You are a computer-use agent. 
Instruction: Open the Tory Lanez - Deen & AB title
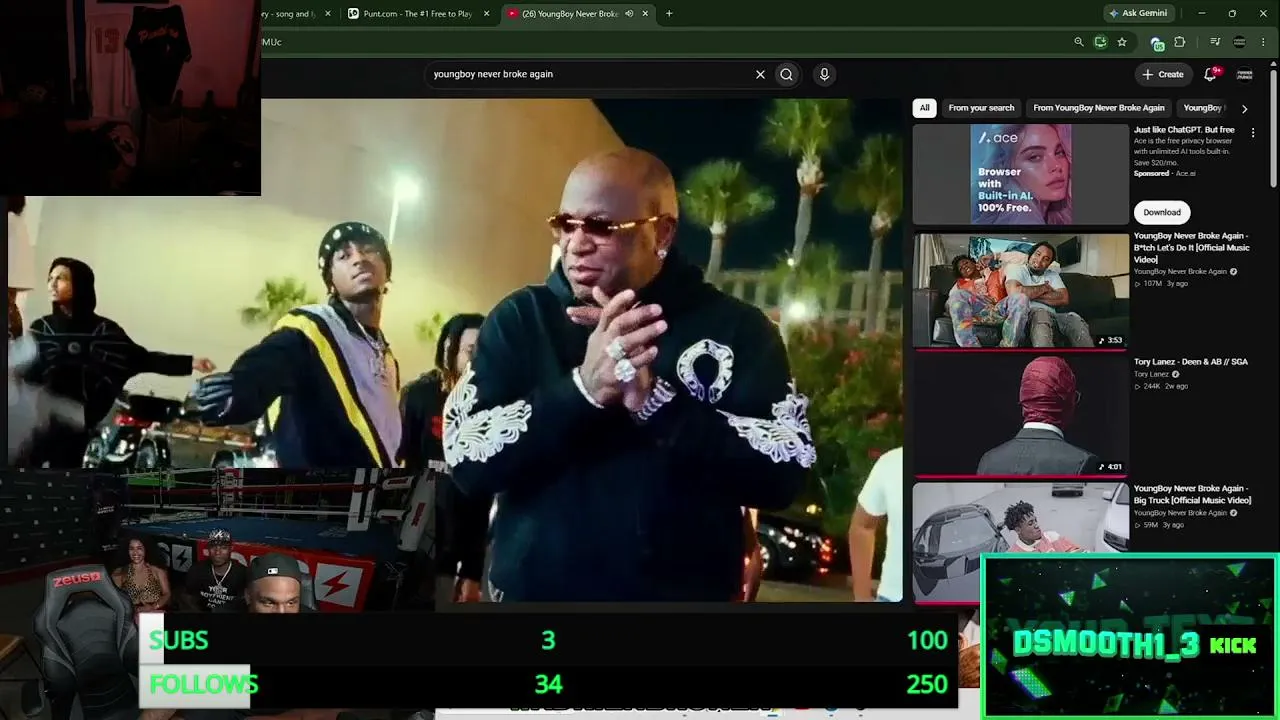point(1191,362)
